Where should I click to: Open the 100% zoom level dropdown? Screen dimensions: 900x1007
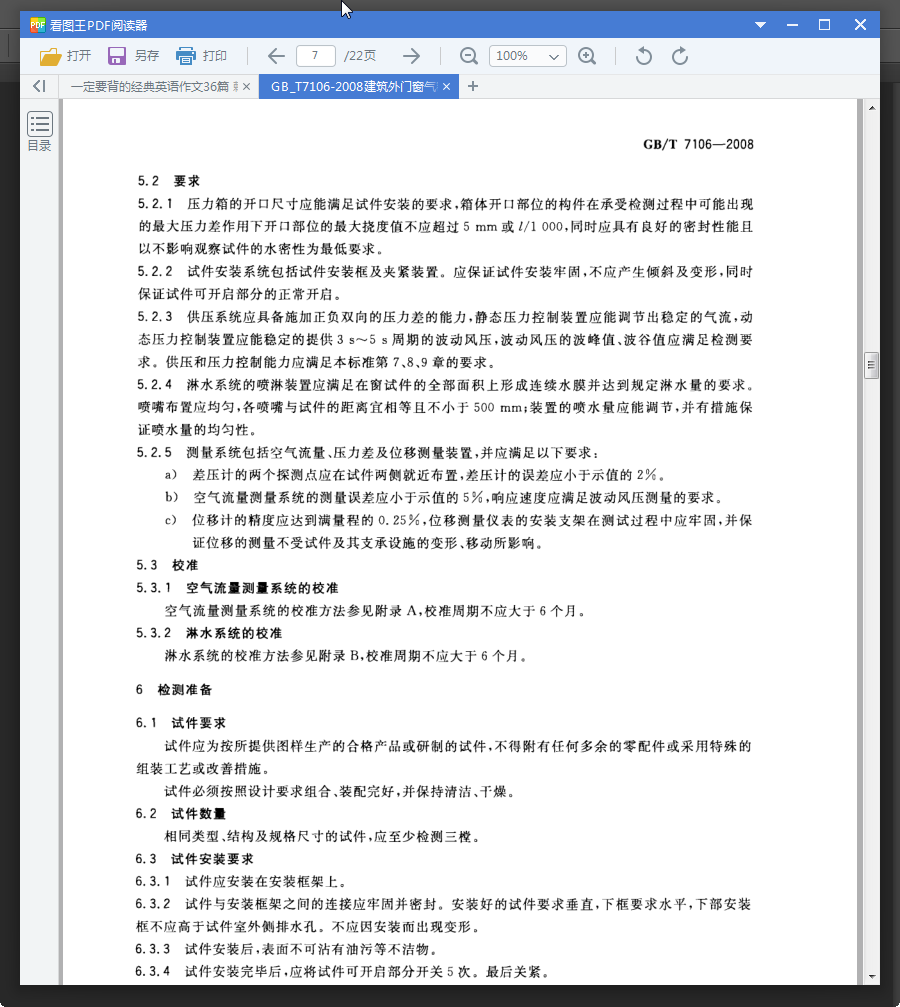[527, 56]
